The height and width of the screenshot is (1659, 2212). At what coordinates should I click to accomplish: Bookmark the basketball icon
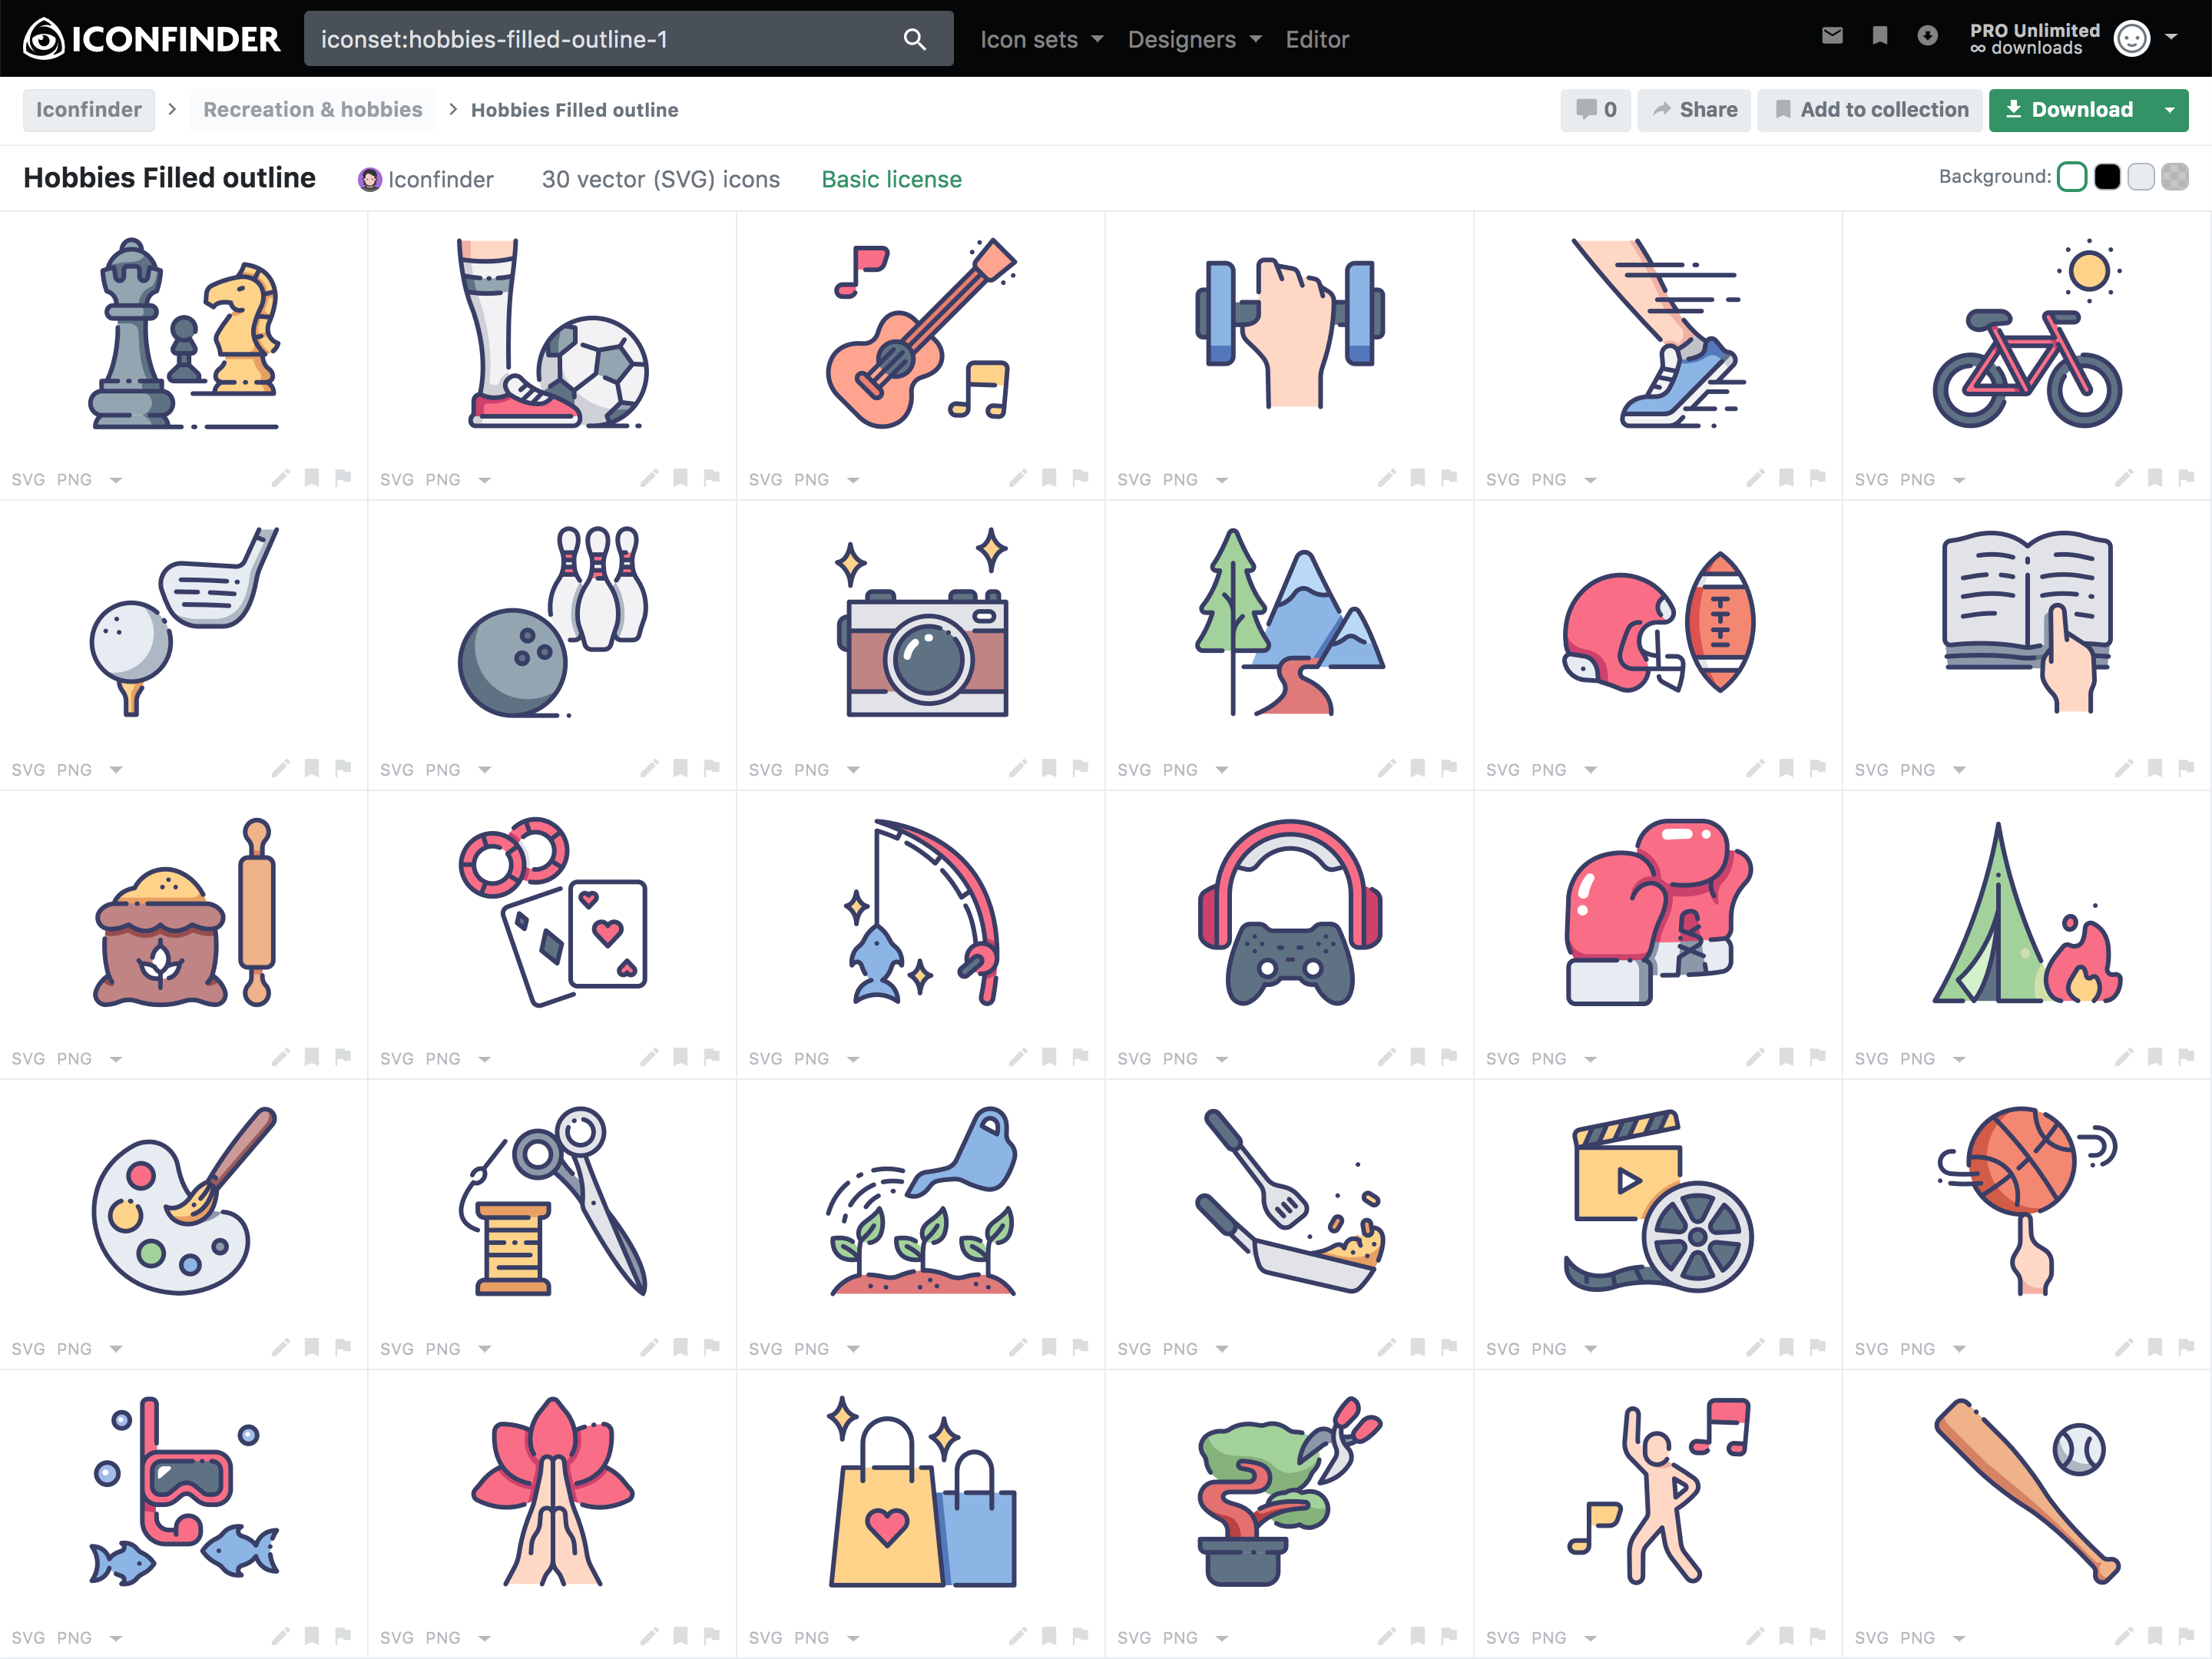coord(2155,1347)
